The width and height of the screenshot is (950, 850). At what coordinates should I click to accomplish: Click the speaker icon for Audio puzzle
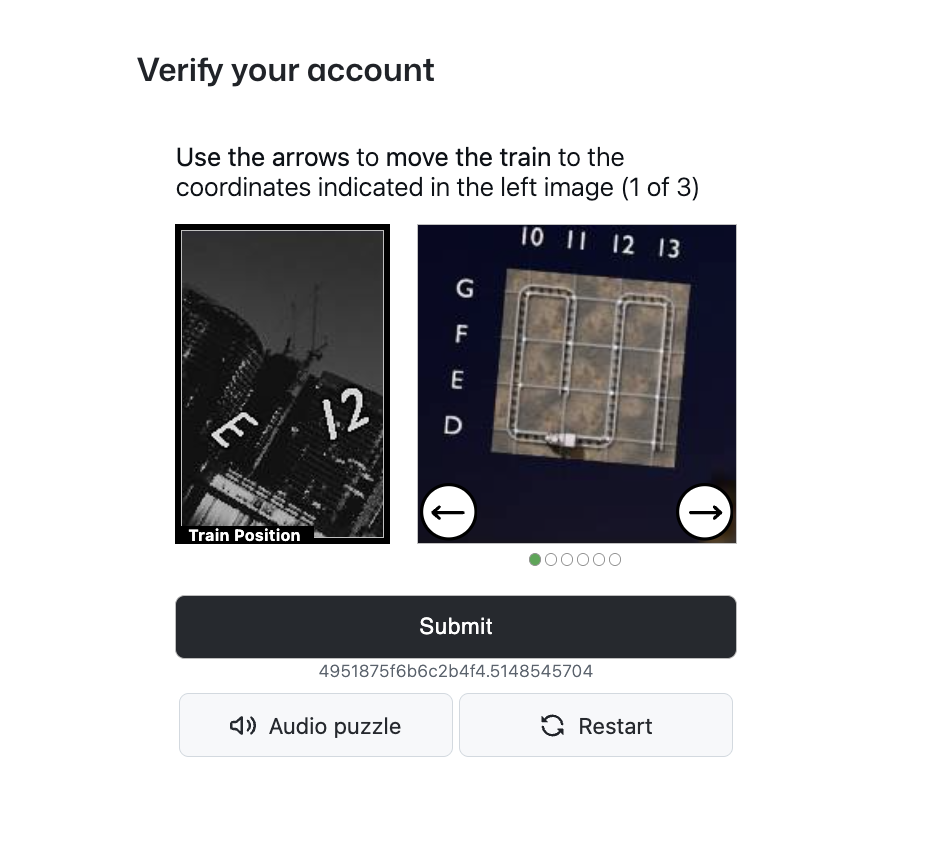(x=243, y=726)
